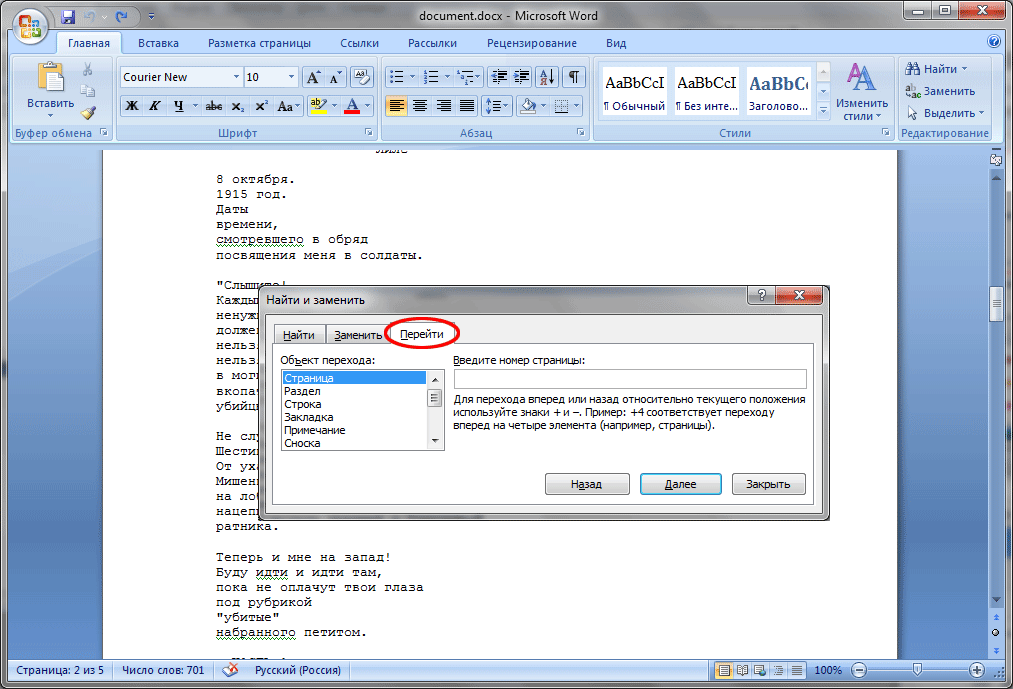Image resolution: width=1013 pixels, height=689 pixels.
Task: Open the font size dropdown showing 10
Action: (x=292, y=77)
